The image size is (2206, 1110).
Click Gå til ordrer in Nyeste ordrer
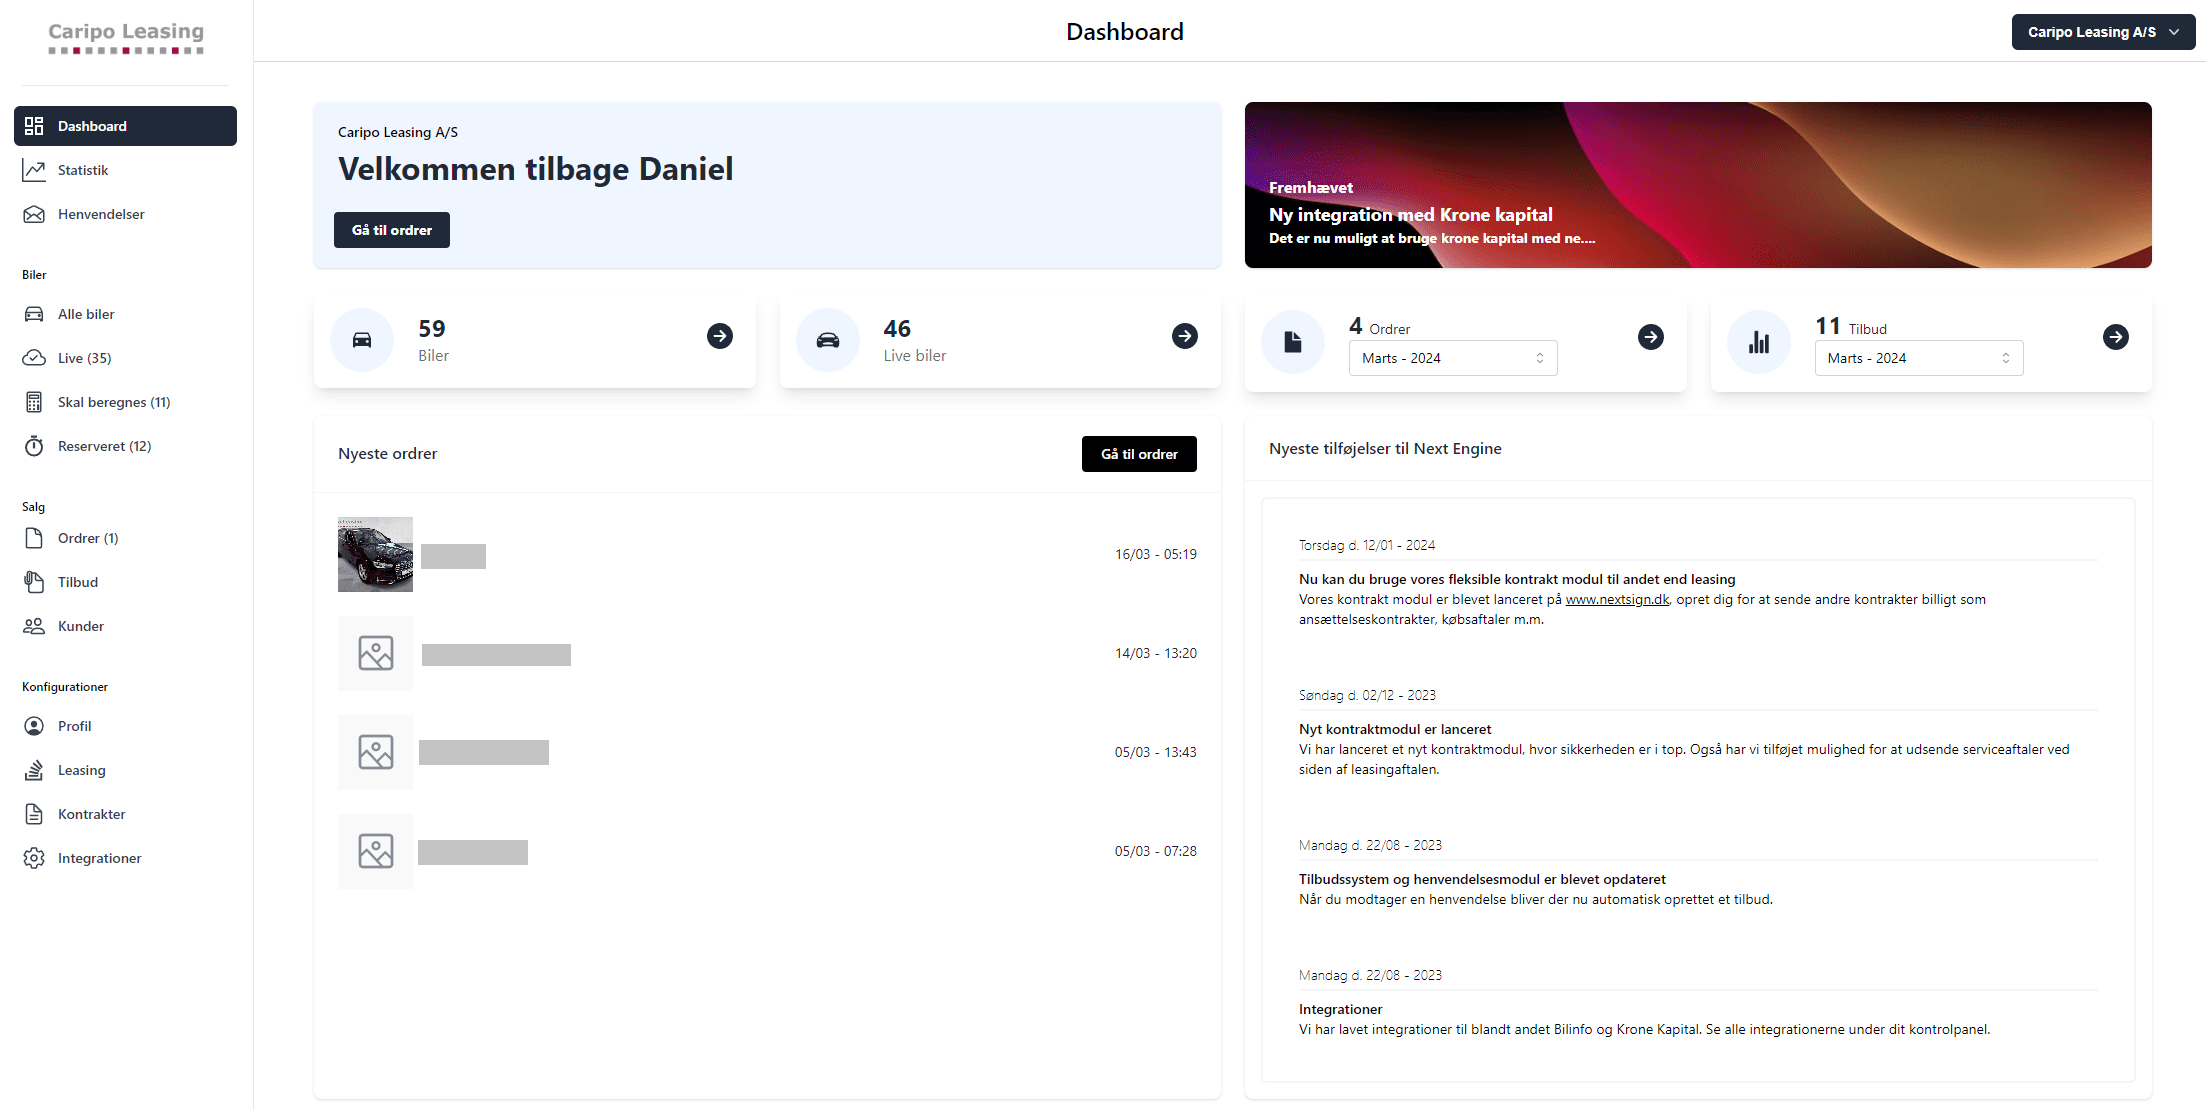1138,454
